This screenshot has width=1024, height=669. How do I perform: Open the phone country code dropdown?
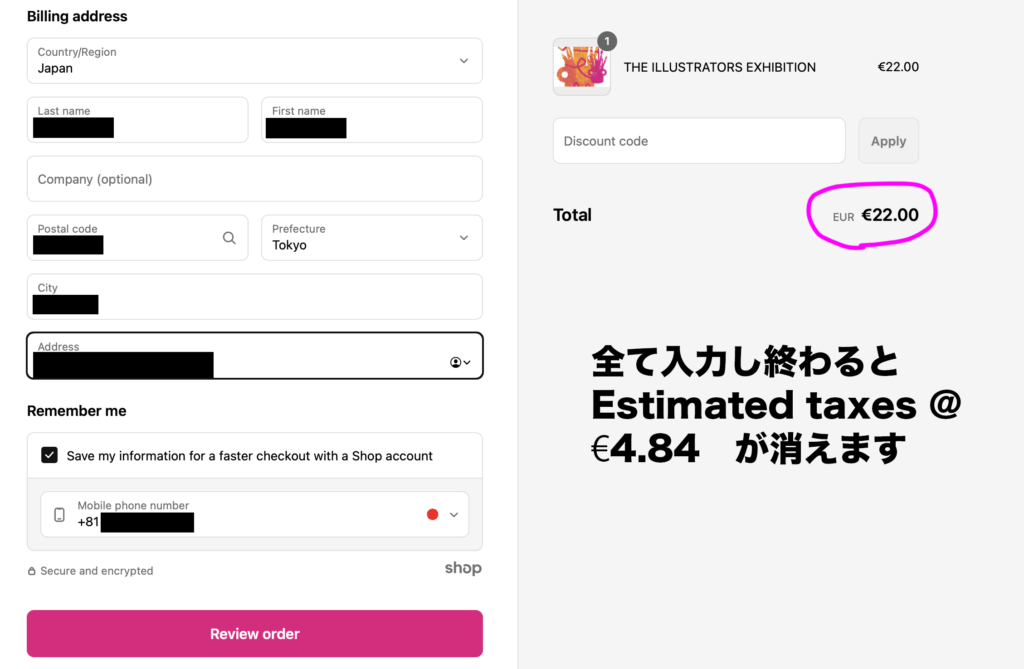click(443, 515)
